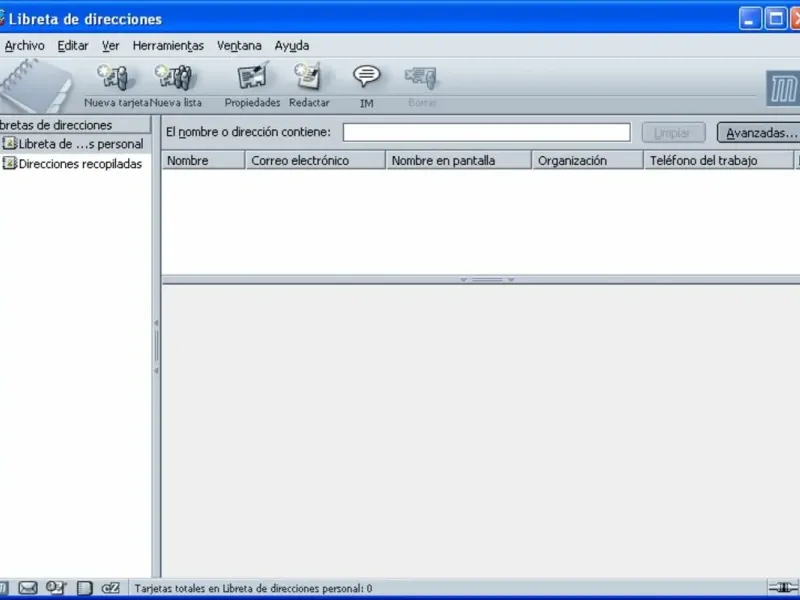800x600 pixels.
Task: Select Direcciones recopiladas in the sidebar
Action: (75, 164)
